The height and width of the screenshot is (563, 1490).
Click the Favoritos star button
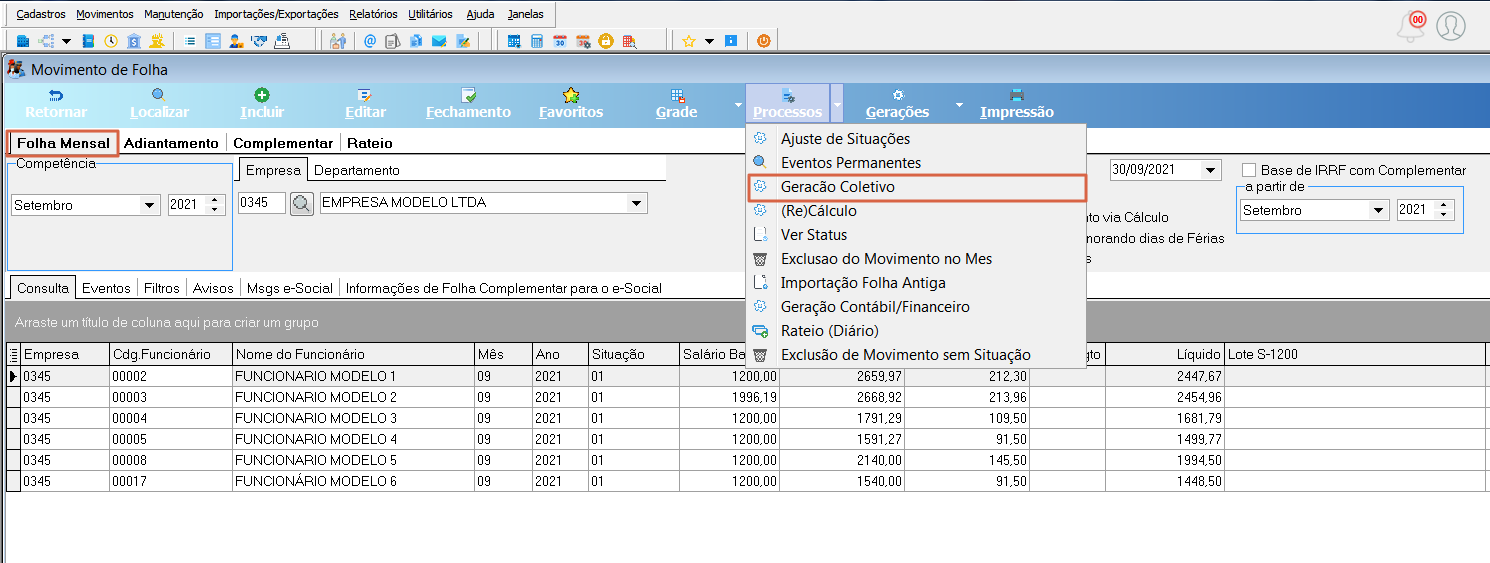[x=571, y=103]
